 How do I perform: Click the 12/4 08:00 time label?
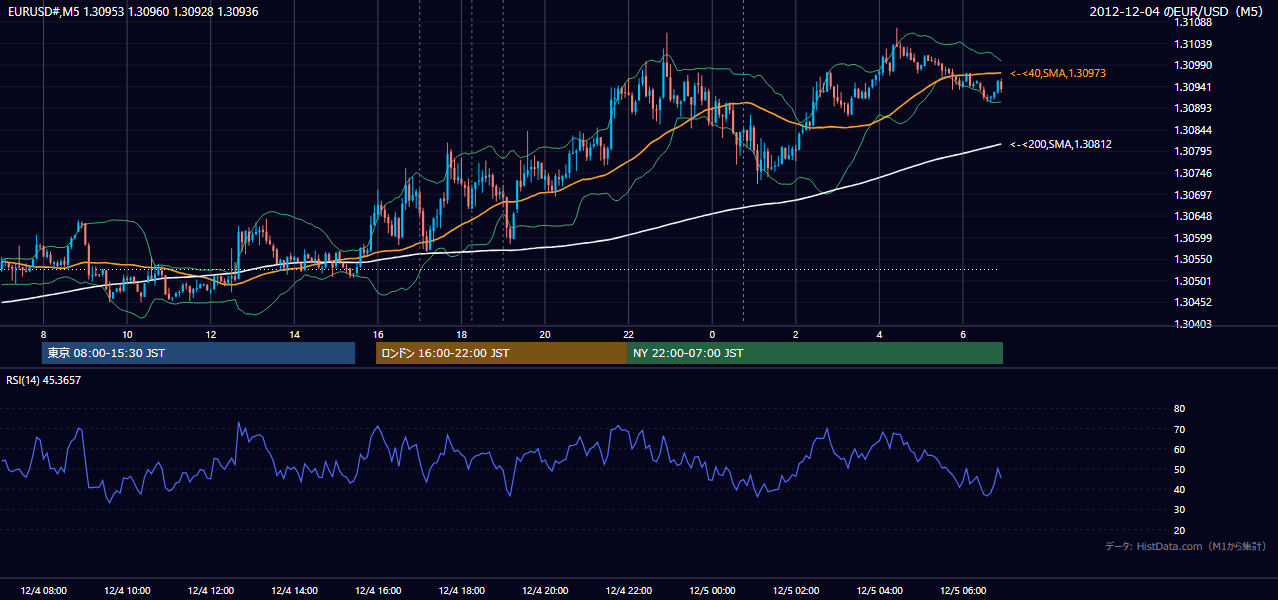point(44,591)
